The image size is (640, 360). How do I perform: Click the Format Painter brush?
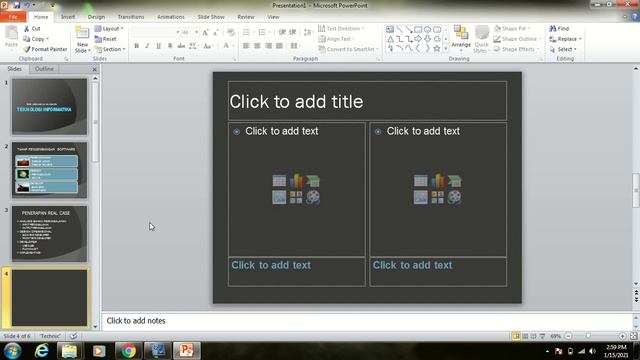(45, 49)
